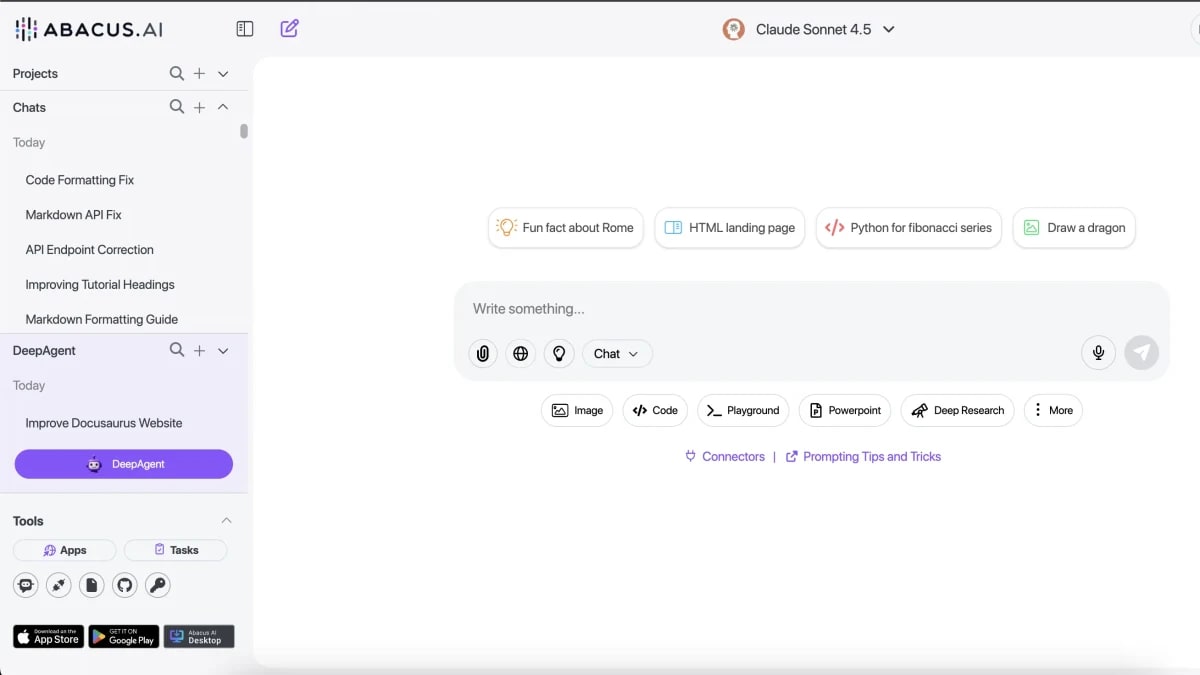The width and height of the screenshot is (1200, 675).
Task: Open the Apps tool
Action: click(x=65, y=550)
